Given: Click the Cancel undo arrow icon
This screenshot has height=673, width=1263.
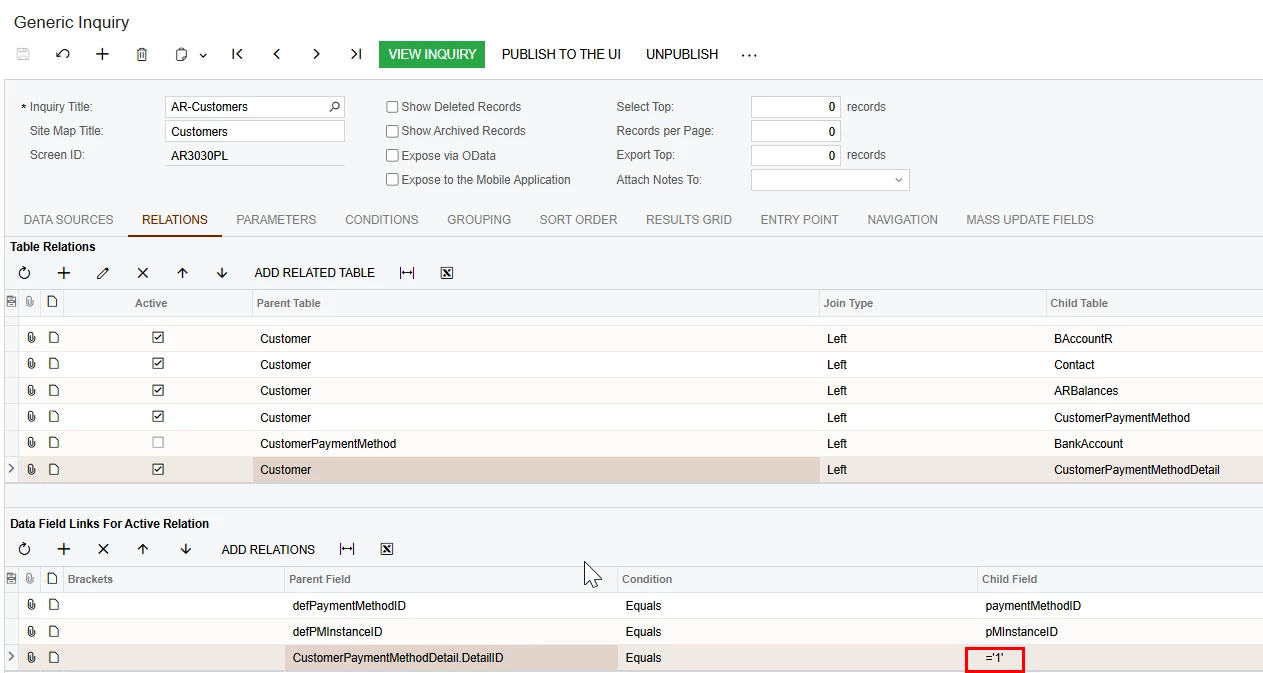Looking at the screenshot, I should pyautogui.click(x=63, y=54).
